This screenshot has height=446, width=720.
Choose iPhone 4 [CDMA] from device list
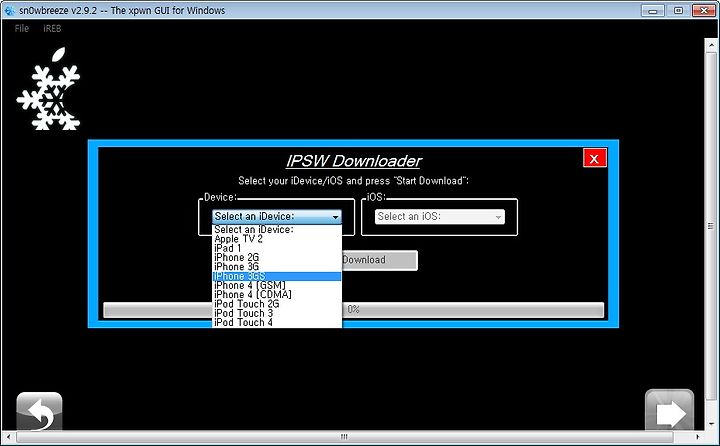(x=277, y=294)
